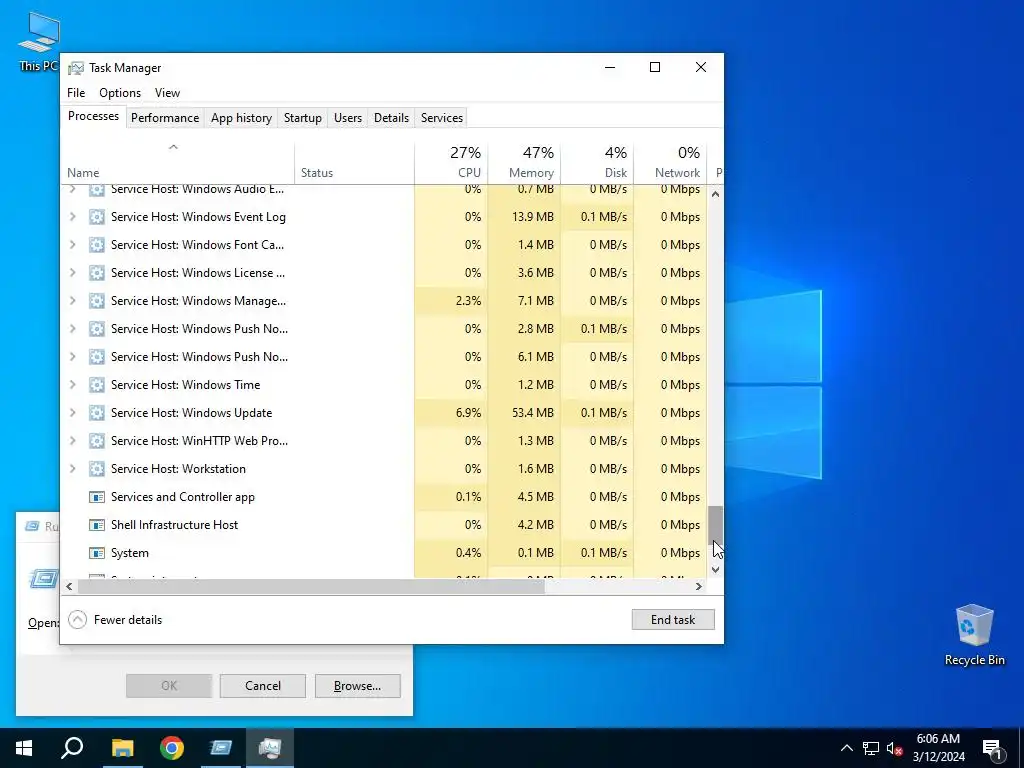1024x768 pixels.
Task: Expand Service Host: WinHTTP Web Proxy row
Action: click(72, 441)
